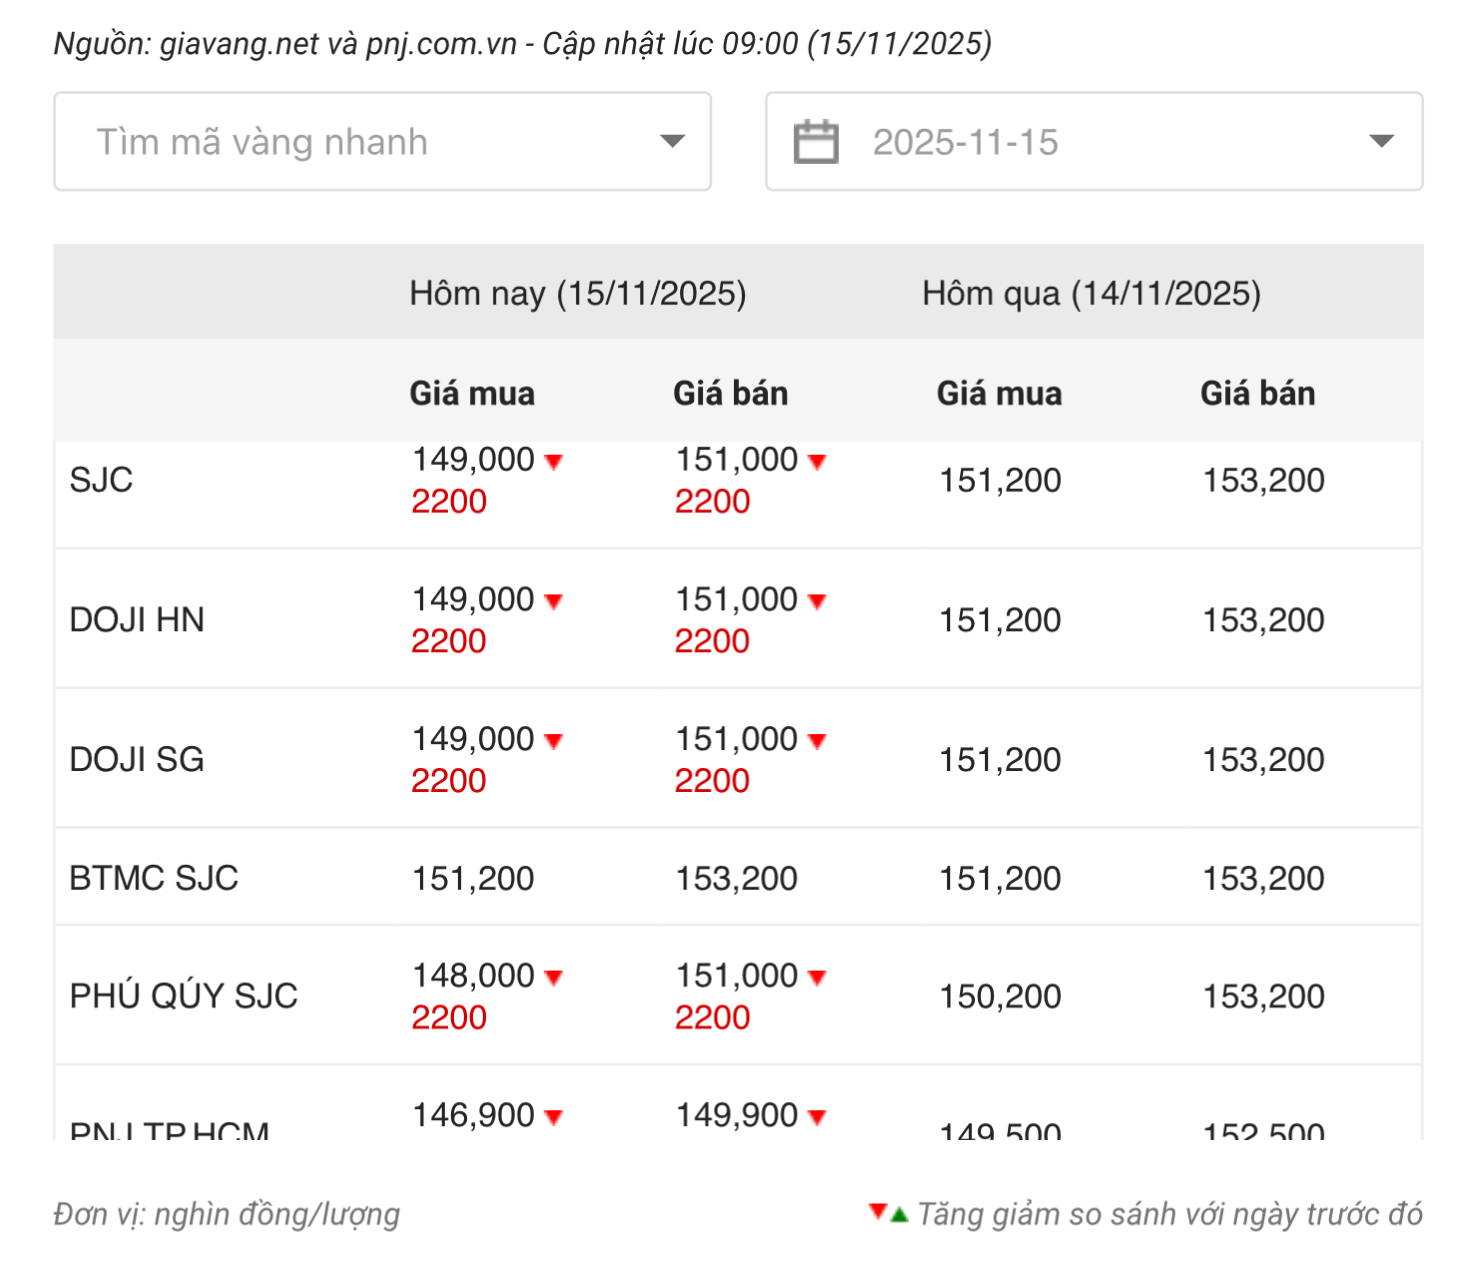
Task: Click the SJC row label
Action: pos(101,480)
